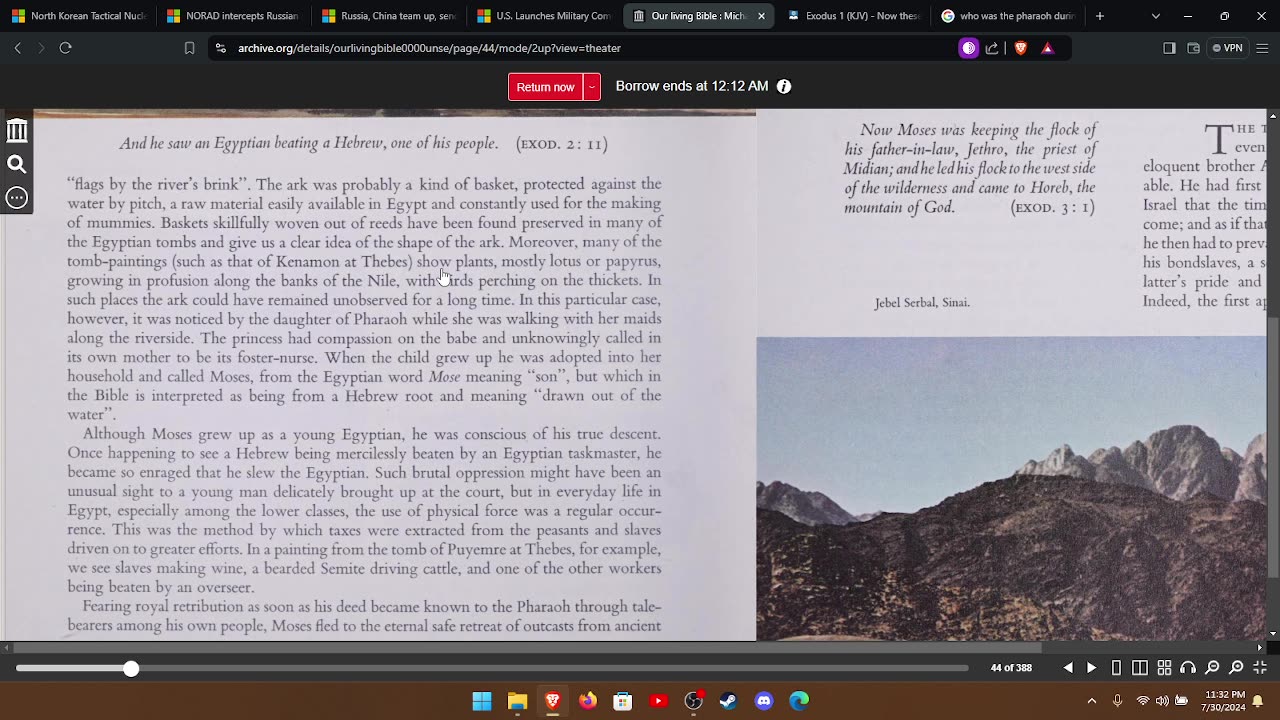The height and width of the screenshot is (720, 1280).
Task: Click the '(EXOD. 2: 11)' reference
Action: (562, 144)
